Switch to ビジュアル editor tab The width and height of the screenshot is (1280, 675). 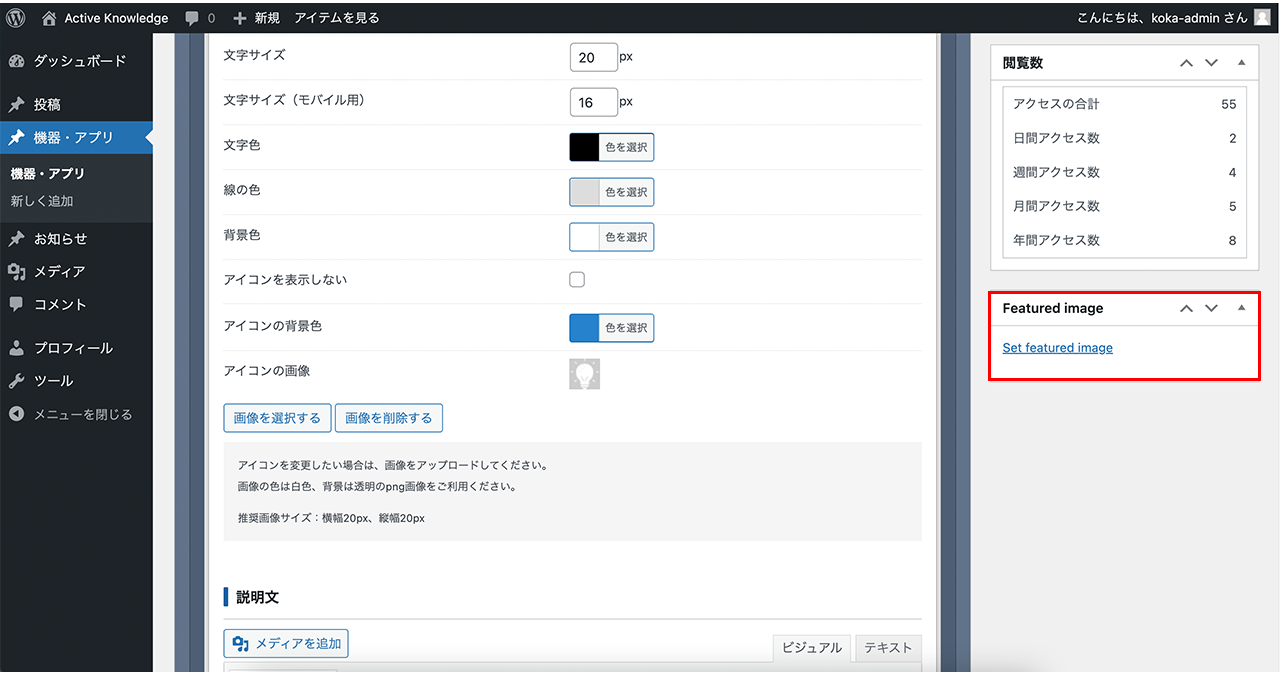tap(811, 648)
